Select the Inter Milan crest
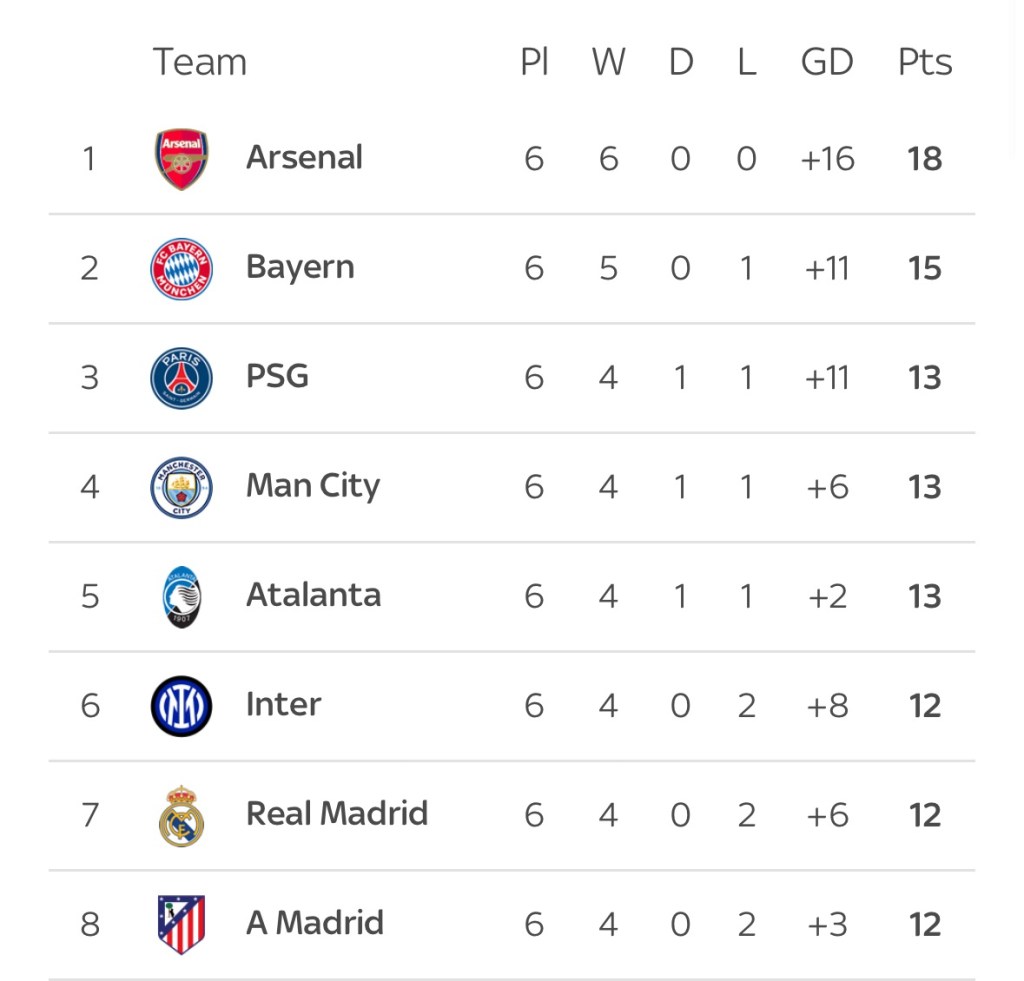Image resolution: width=1024 pixels, height=981 pixels. 181,706
